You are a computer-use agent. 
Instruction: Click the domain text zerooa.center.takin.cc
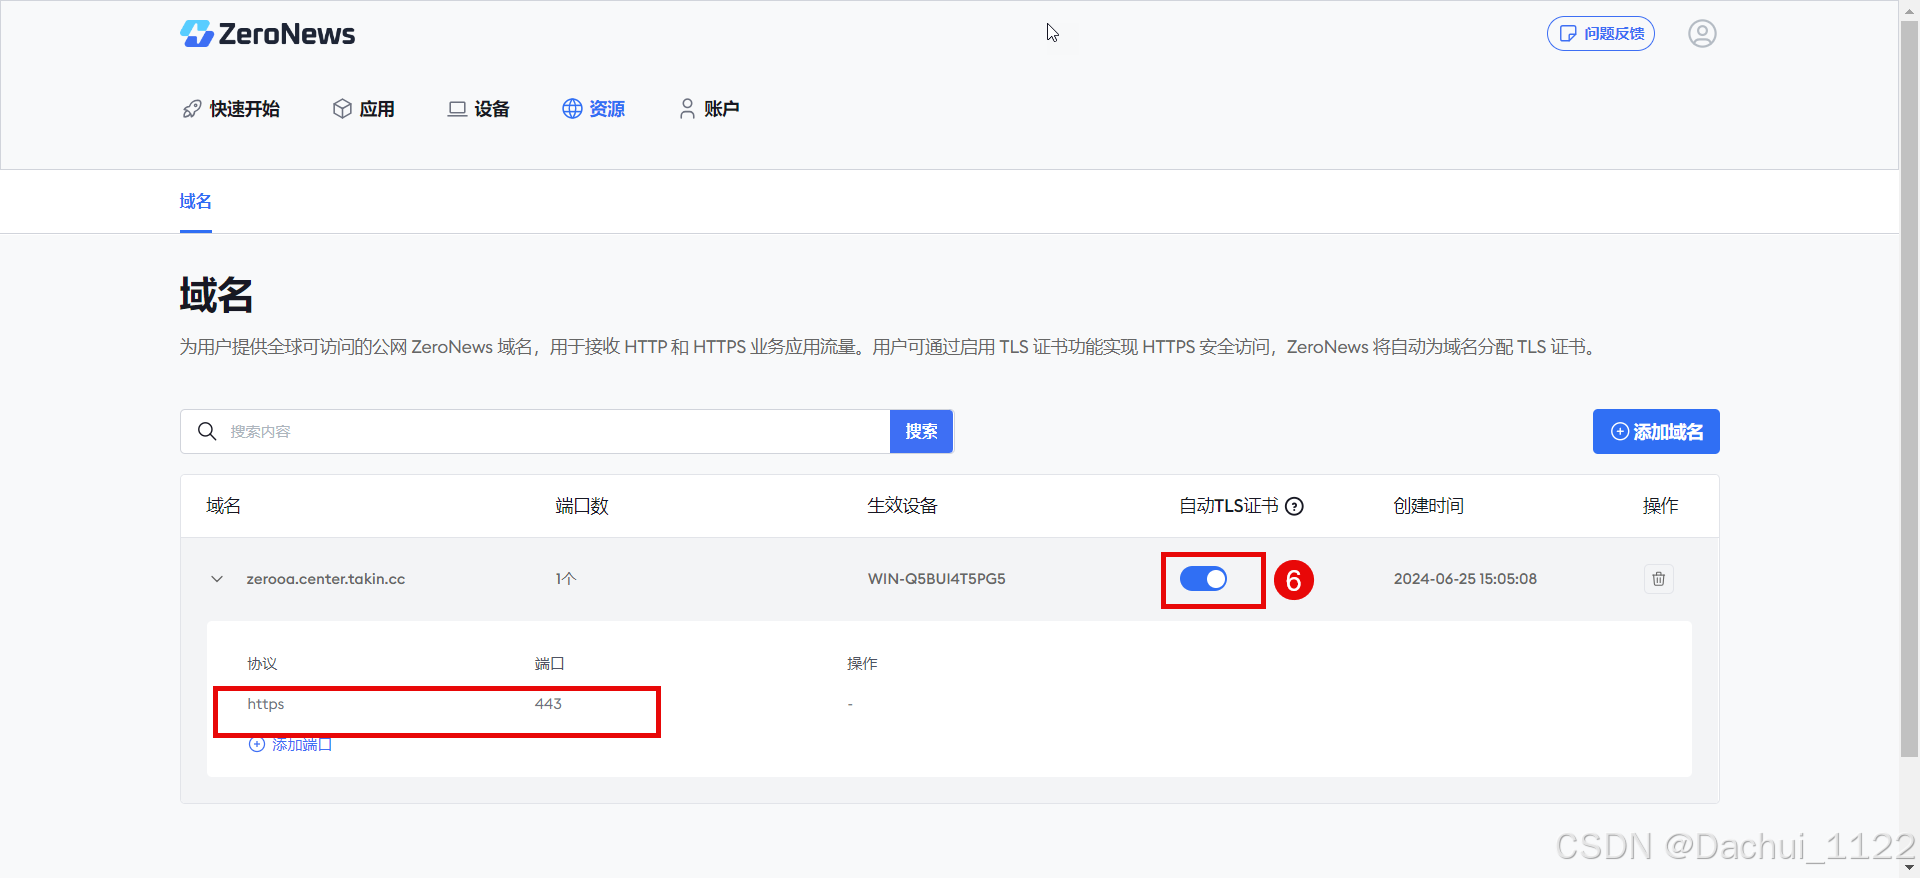click(326, 579)
